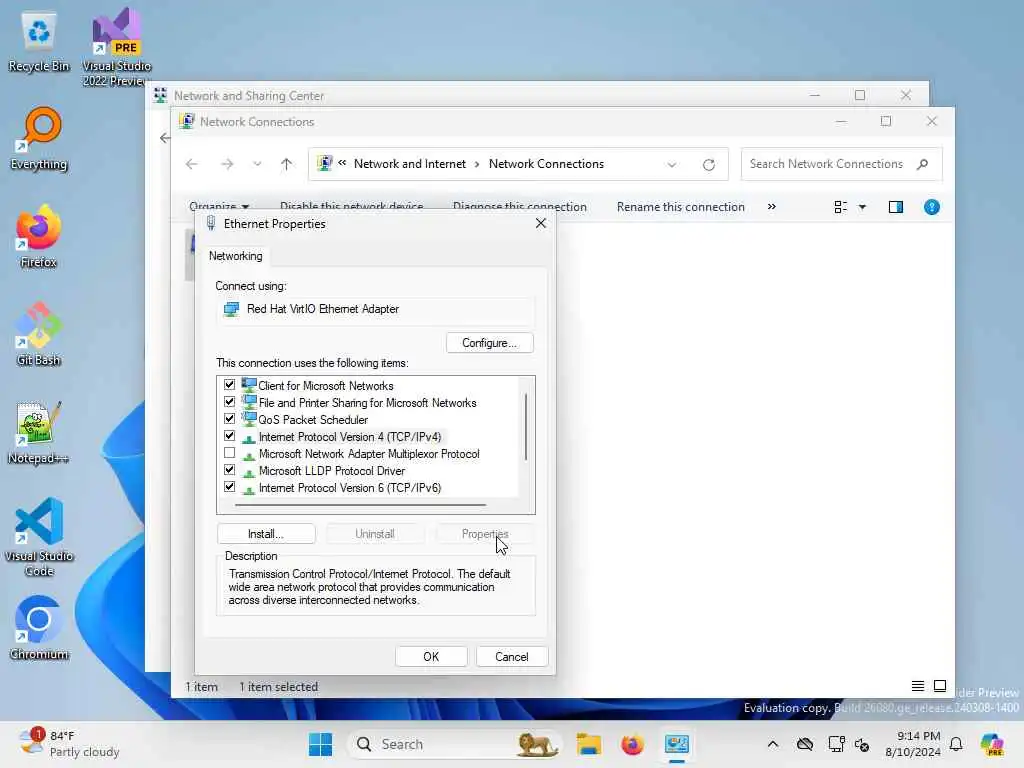The image size is (1024, 768).
Task: Open the Chromium desktop shortcut
Action: pyautogui.click(x=39, y=630)
